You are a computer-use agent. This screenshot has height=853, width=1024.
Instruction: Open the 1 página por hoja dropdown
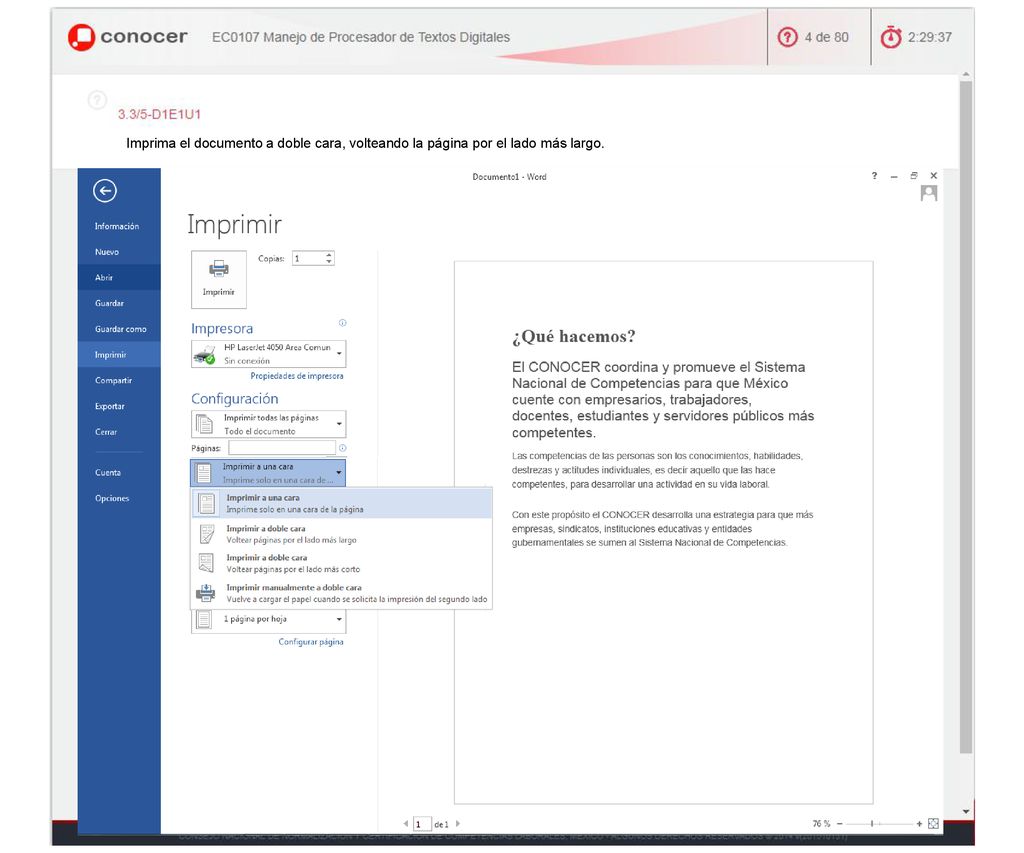(268, 619)
